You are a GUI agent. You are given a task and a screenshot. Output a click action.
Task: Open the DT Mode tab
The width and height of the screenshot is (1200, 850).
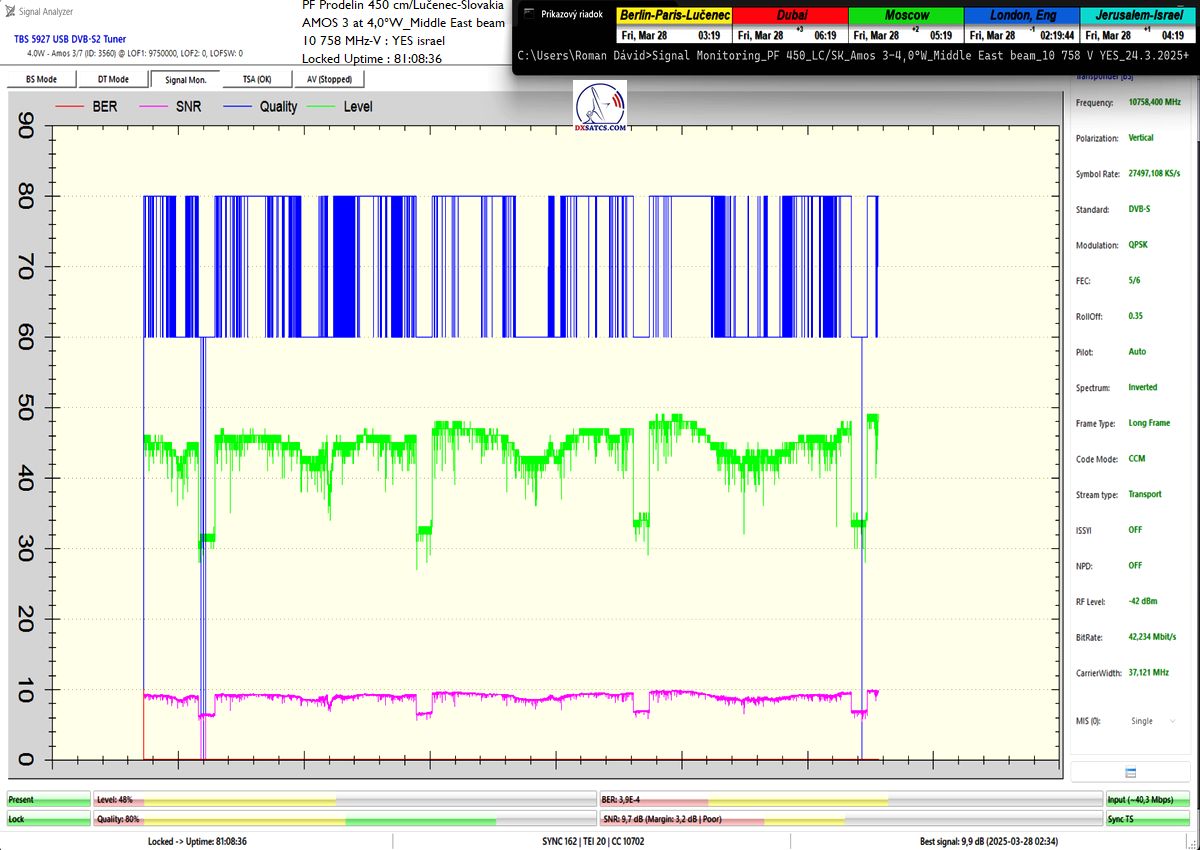click(x=112, y=79)
